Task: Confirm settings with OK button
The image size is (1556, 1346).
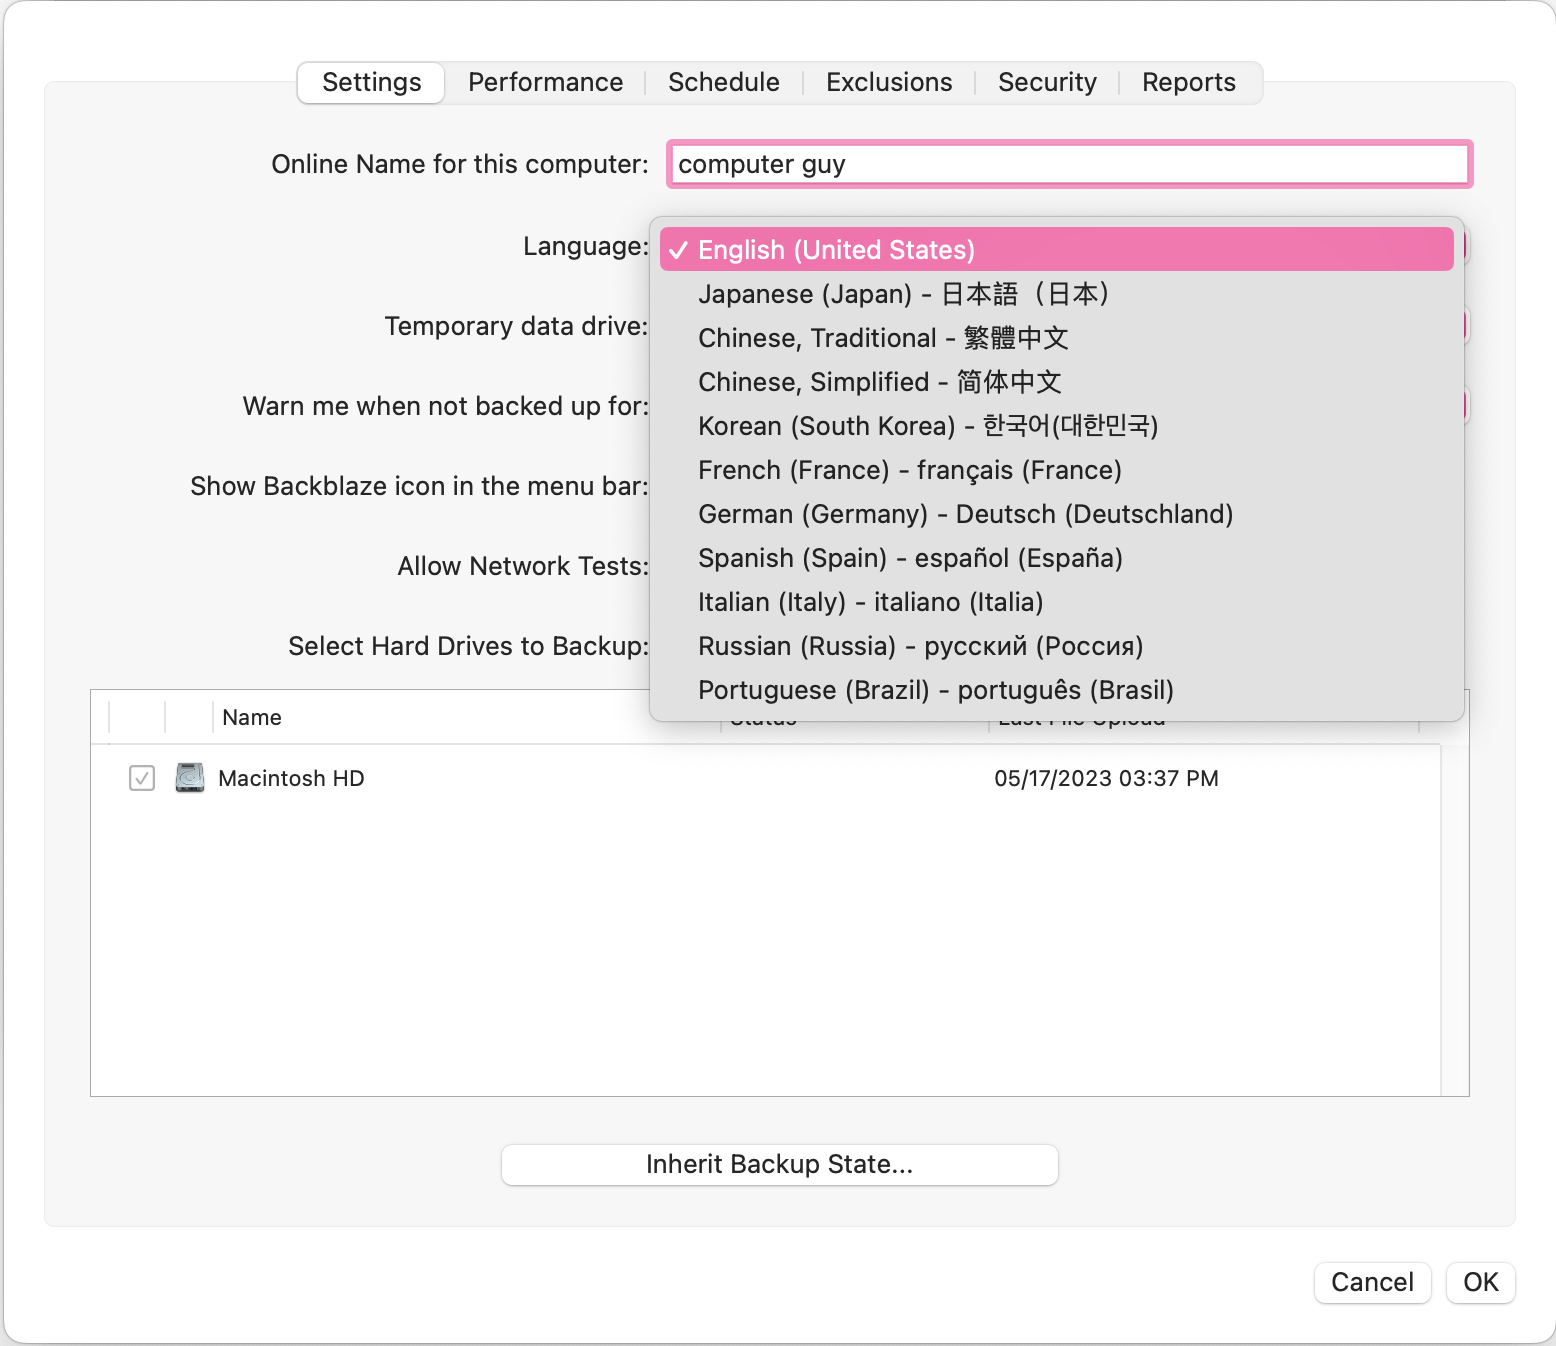Action: [x=1481, y=1282]
